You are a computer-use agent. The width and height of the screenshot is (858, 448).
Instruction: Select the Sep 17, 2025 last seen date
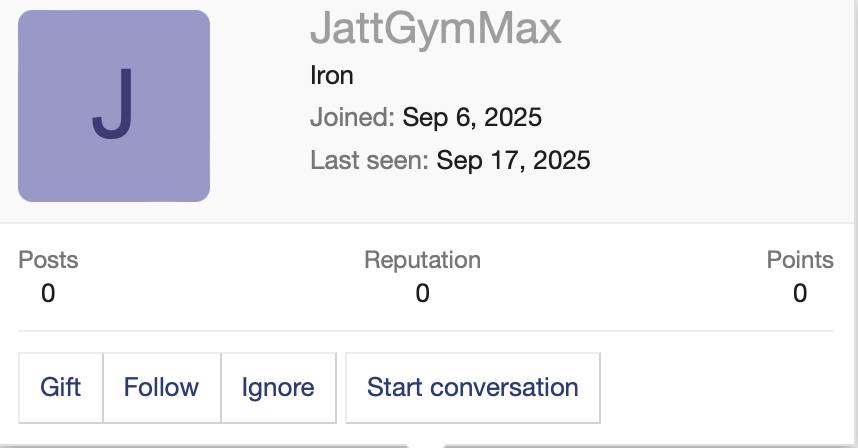coord(513,160)
